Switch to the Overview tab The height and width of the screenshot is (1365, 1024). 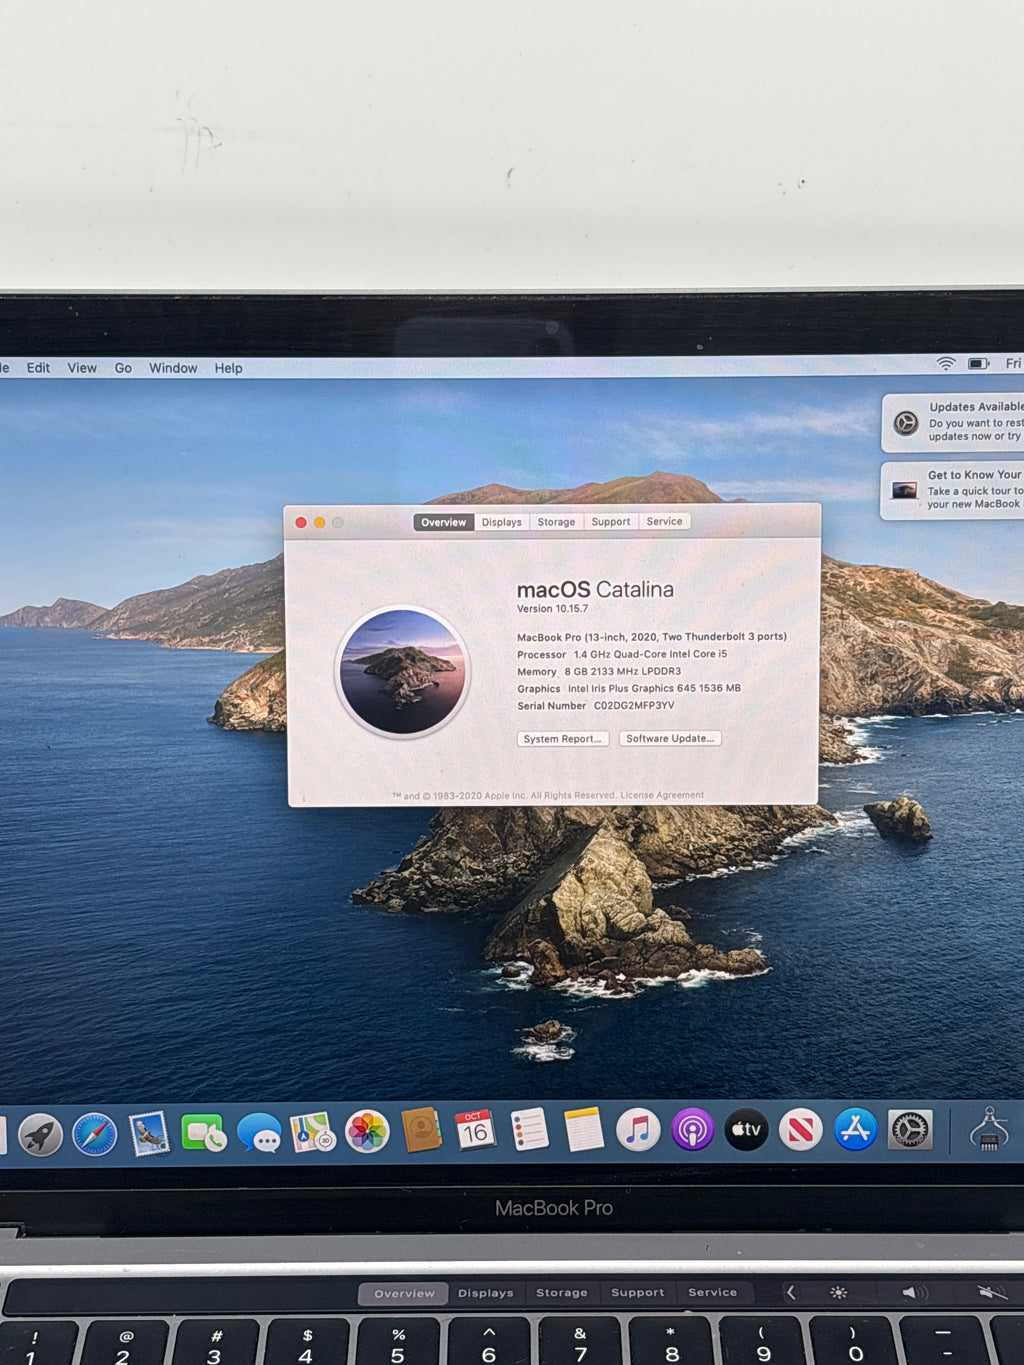coord(443,522)
